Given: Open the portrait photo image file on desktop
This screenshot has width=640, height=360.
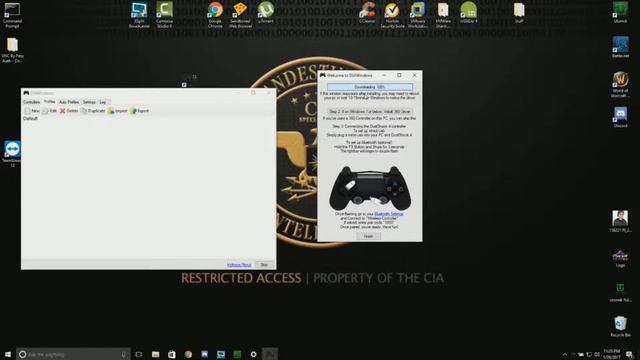Looking at the screenshot, I should point(620,221).
